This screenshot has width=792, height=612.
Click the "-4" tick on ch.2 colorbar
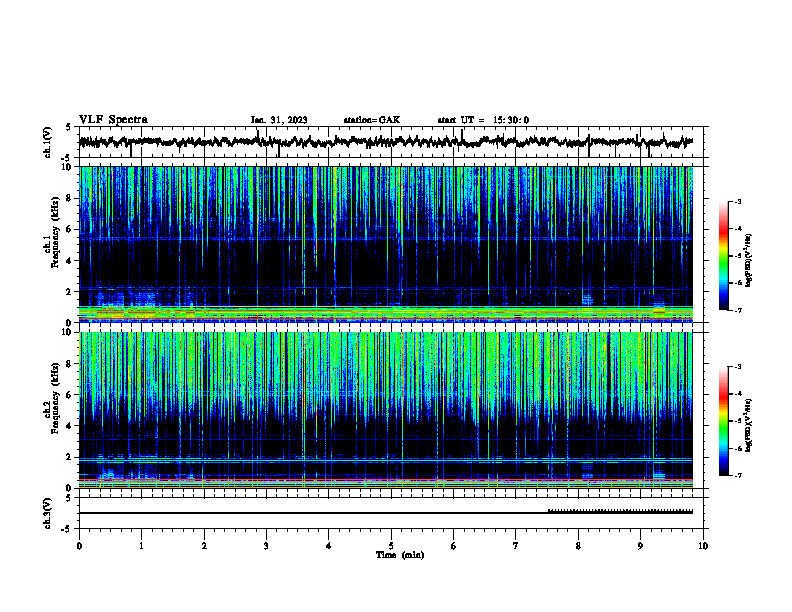pos(738,394)
